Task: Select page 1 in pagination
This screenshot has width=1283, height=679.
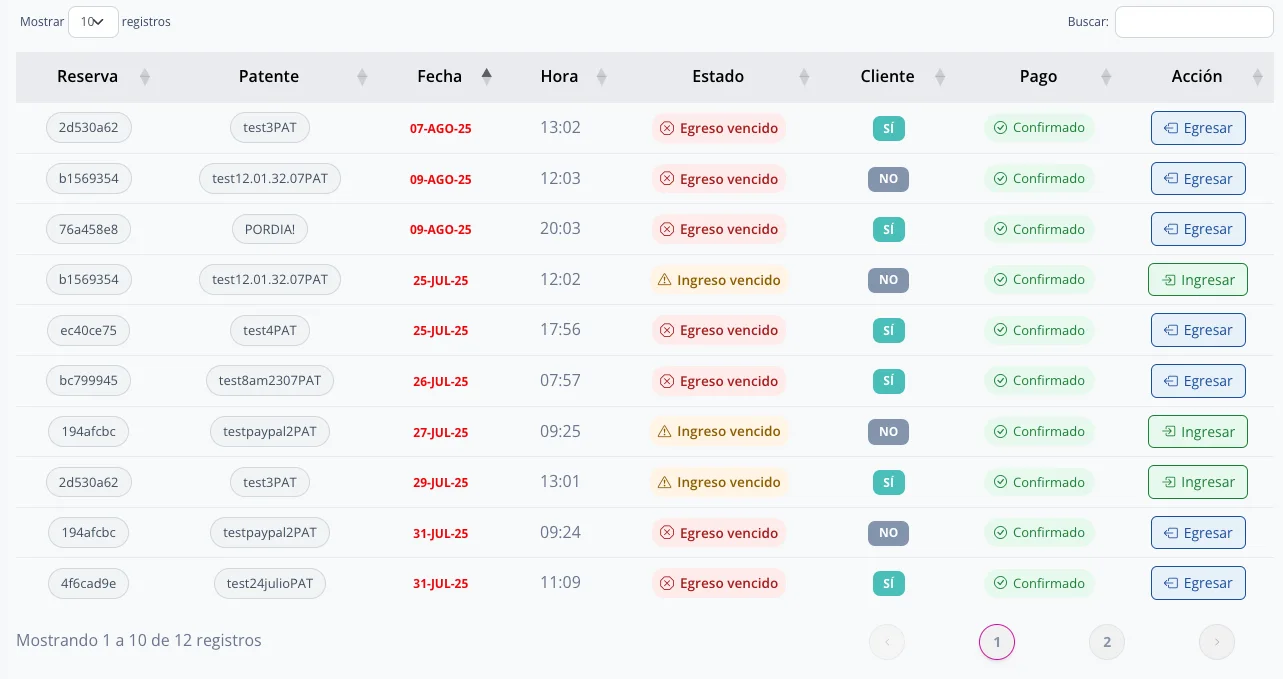Action: coord(997,642)
